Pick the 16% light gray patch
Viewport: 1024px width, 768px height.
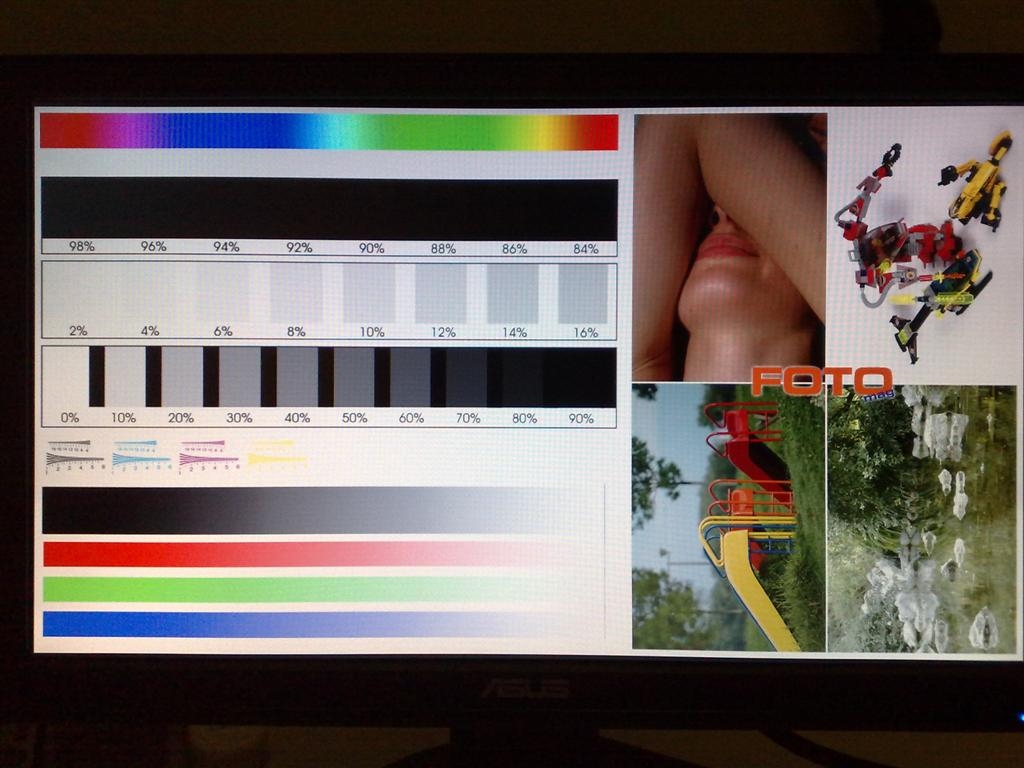(x=582, y=294)
